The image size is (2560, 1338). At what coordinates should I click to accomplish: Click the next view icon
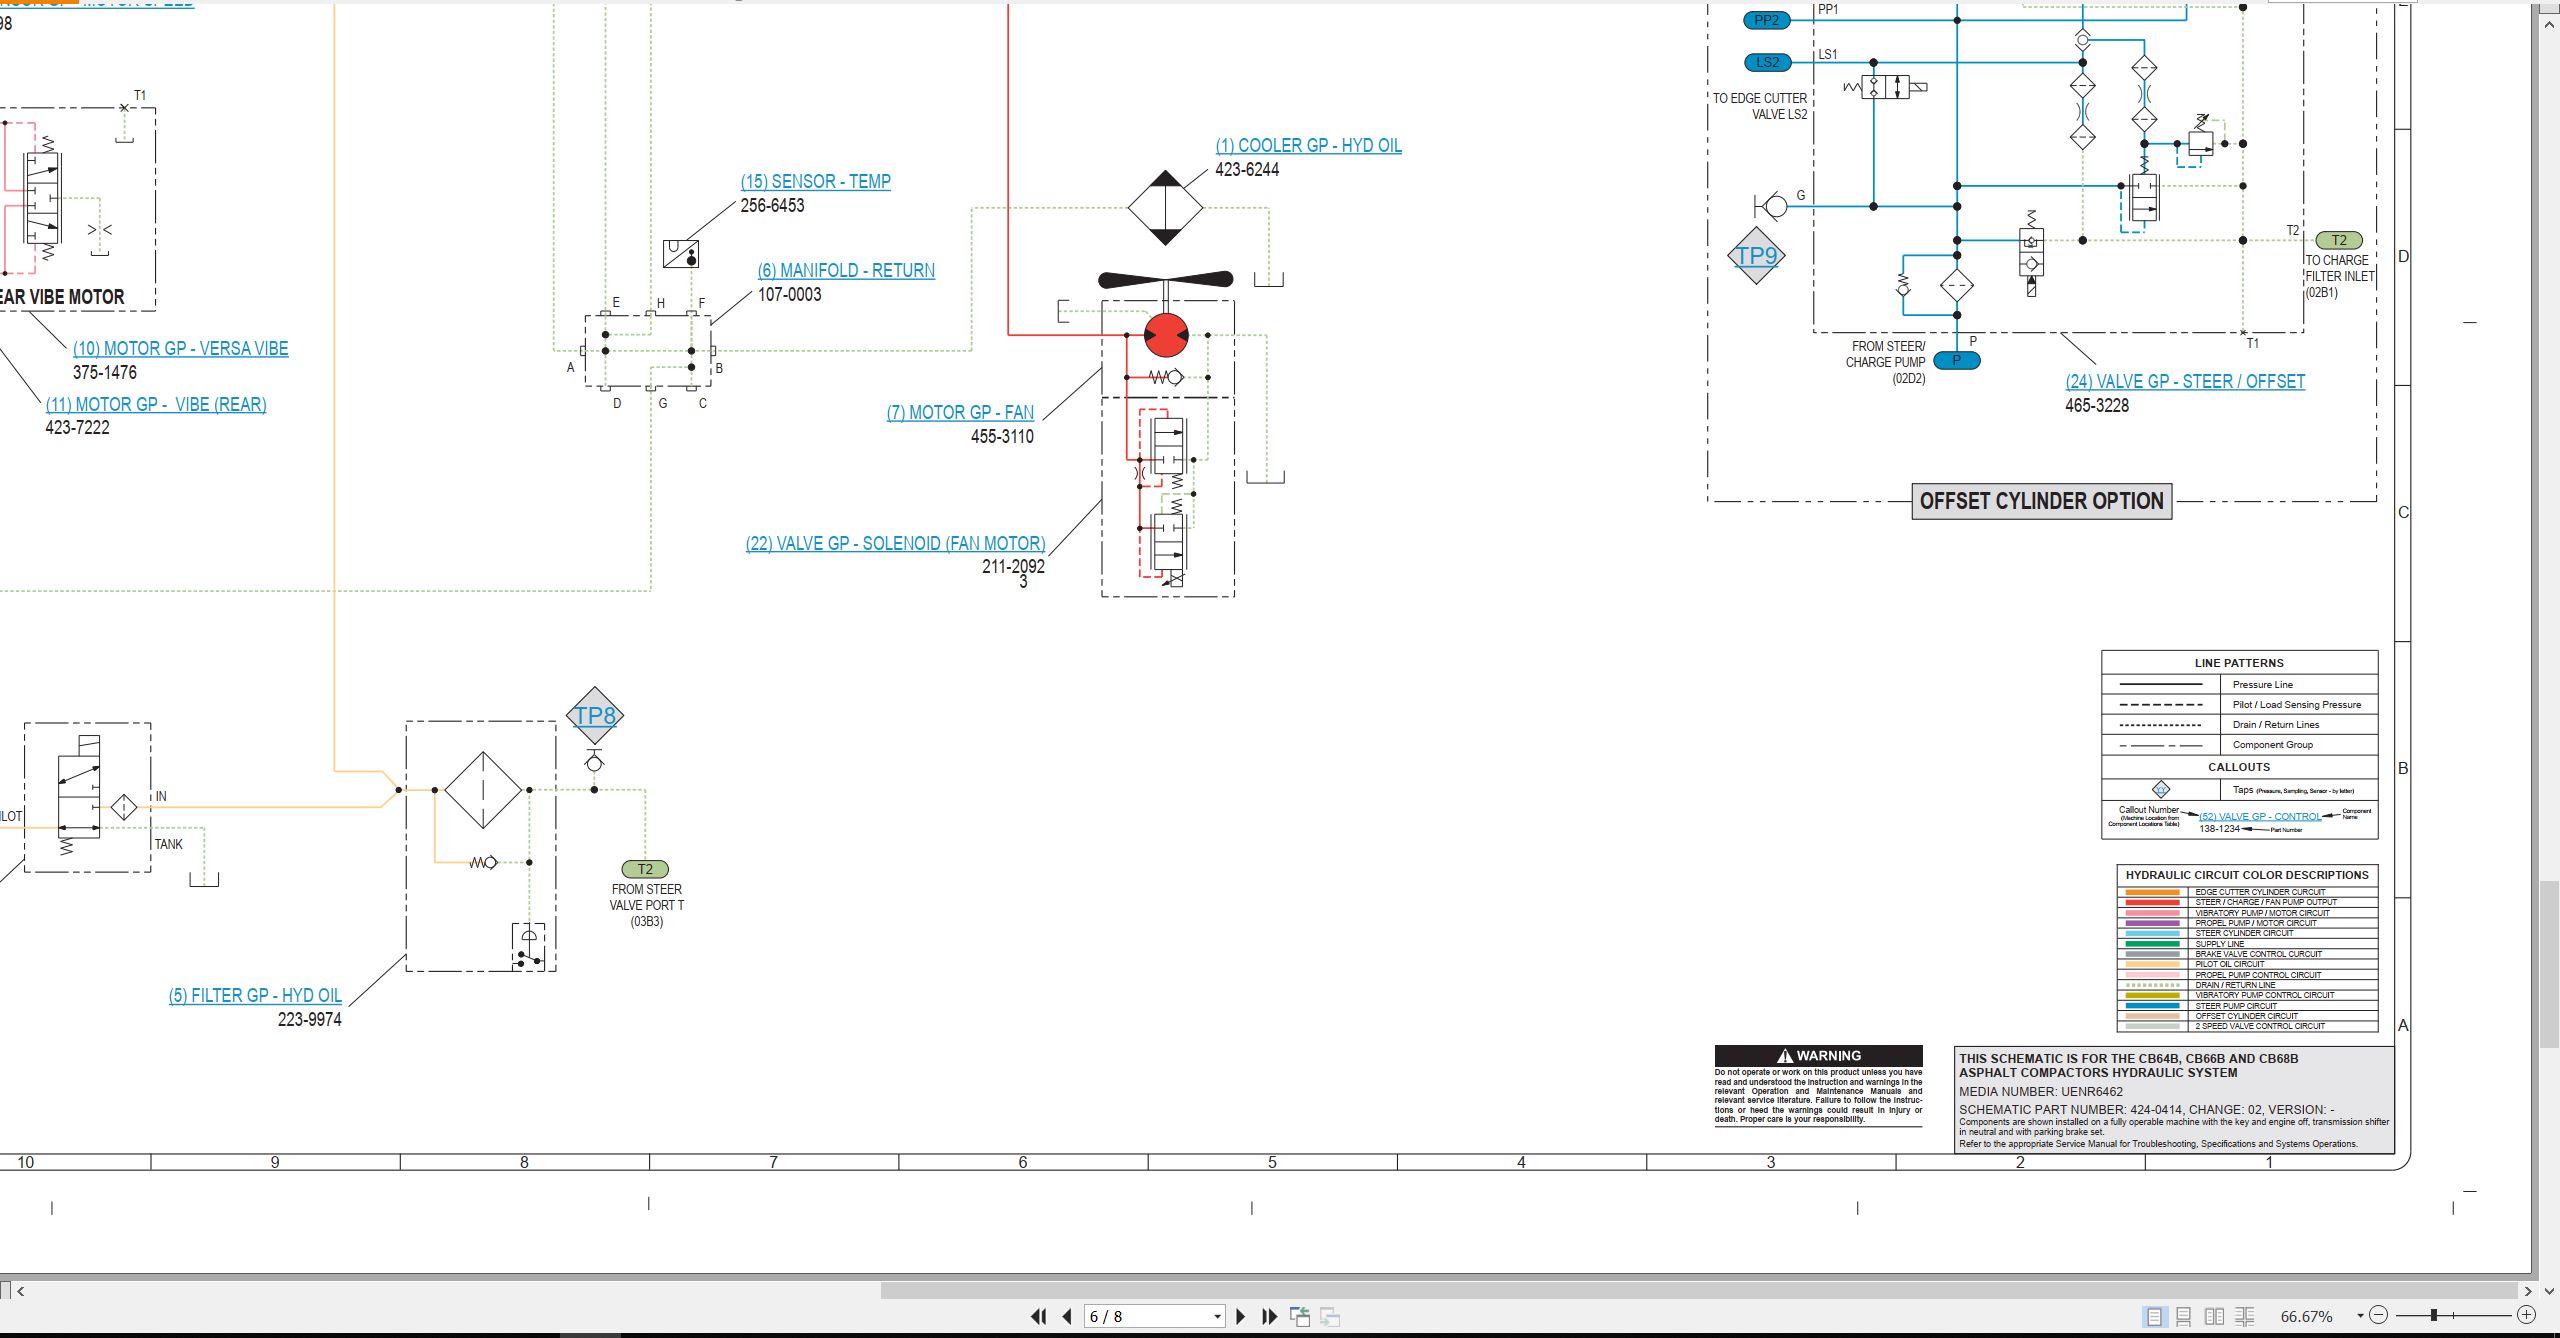pos(1330,1316)
